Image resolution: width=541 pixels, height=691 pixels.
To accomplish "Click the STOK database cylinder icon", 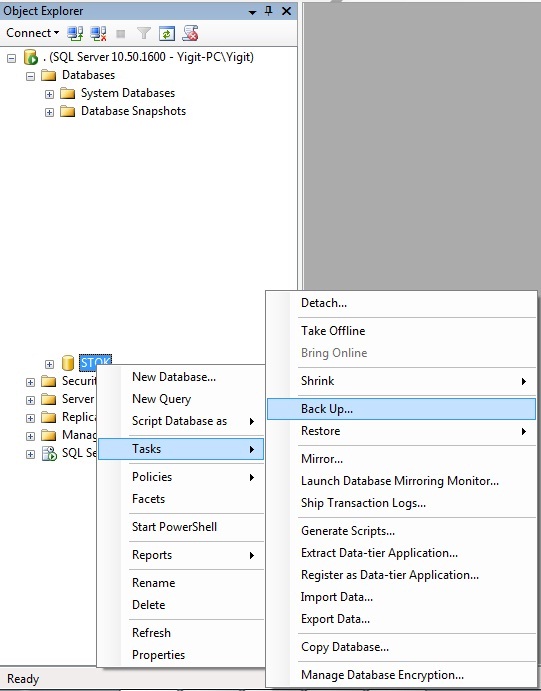I will [67, 363].
